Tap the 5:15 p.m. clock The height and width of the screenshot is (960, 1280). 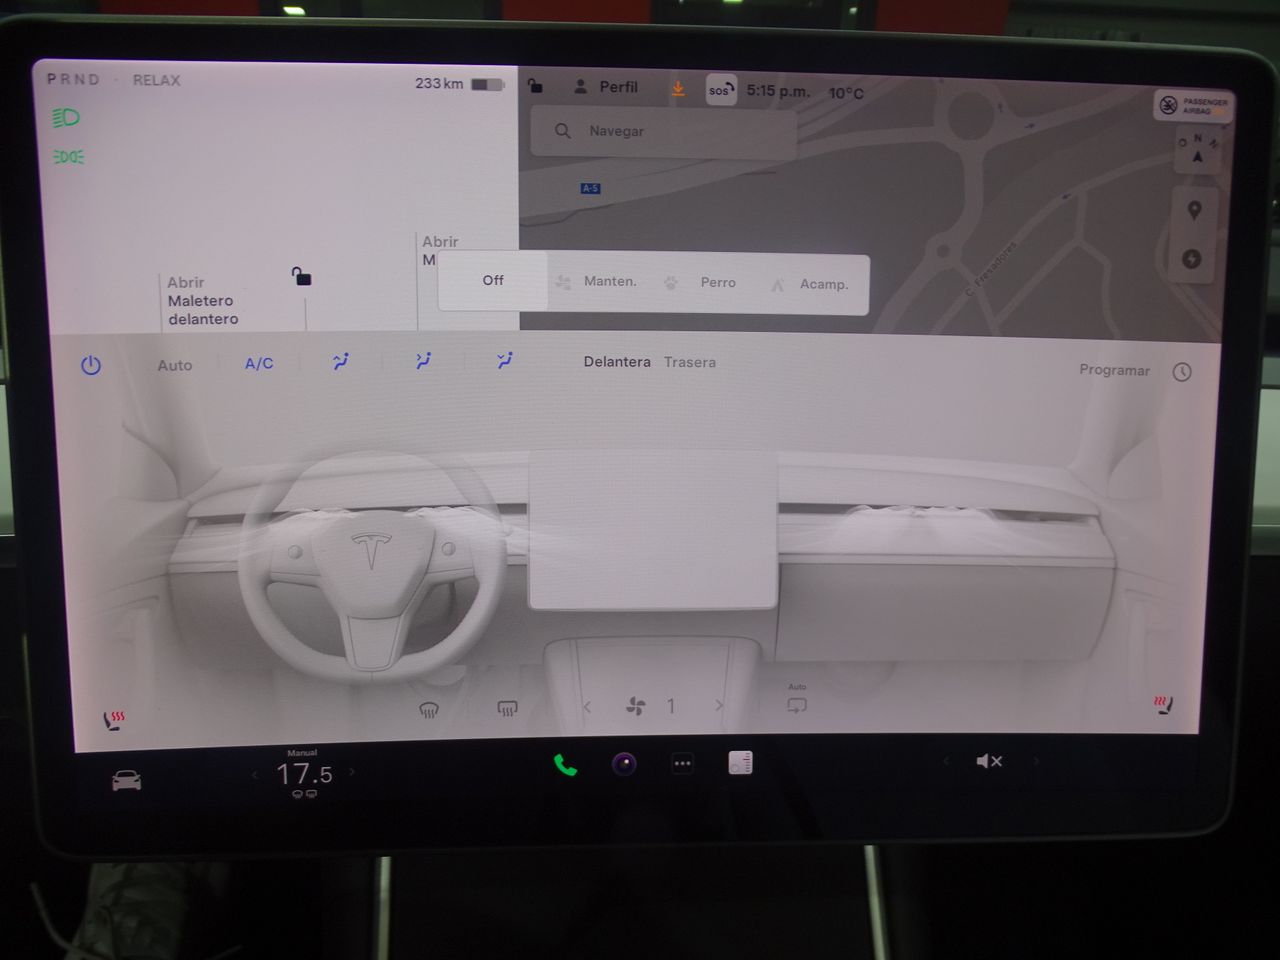pyautogui.click(x=778, y=91)
